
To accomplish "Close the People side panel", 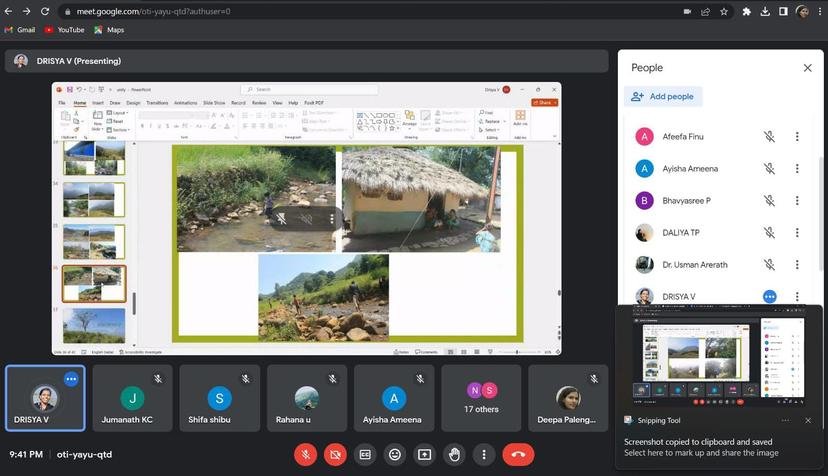I will (x=807, y=68).
